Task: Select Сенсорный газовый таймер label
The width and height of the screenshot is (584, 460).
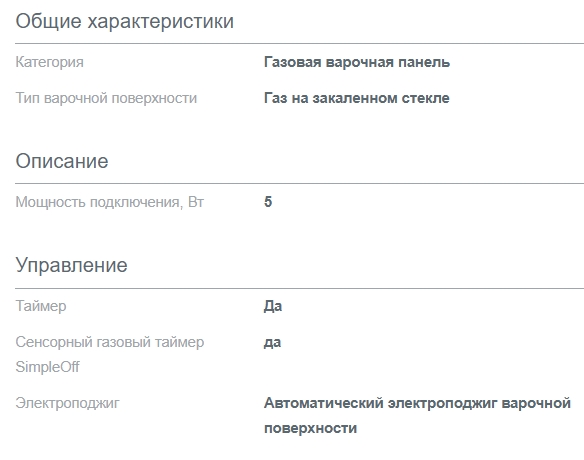Action: (110, 342)
